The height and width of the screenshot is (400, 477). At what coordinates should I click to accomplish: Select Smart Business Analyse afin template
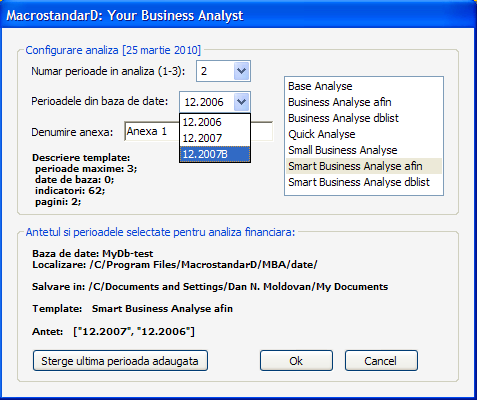pyautogui.click(x=364, y=166)
